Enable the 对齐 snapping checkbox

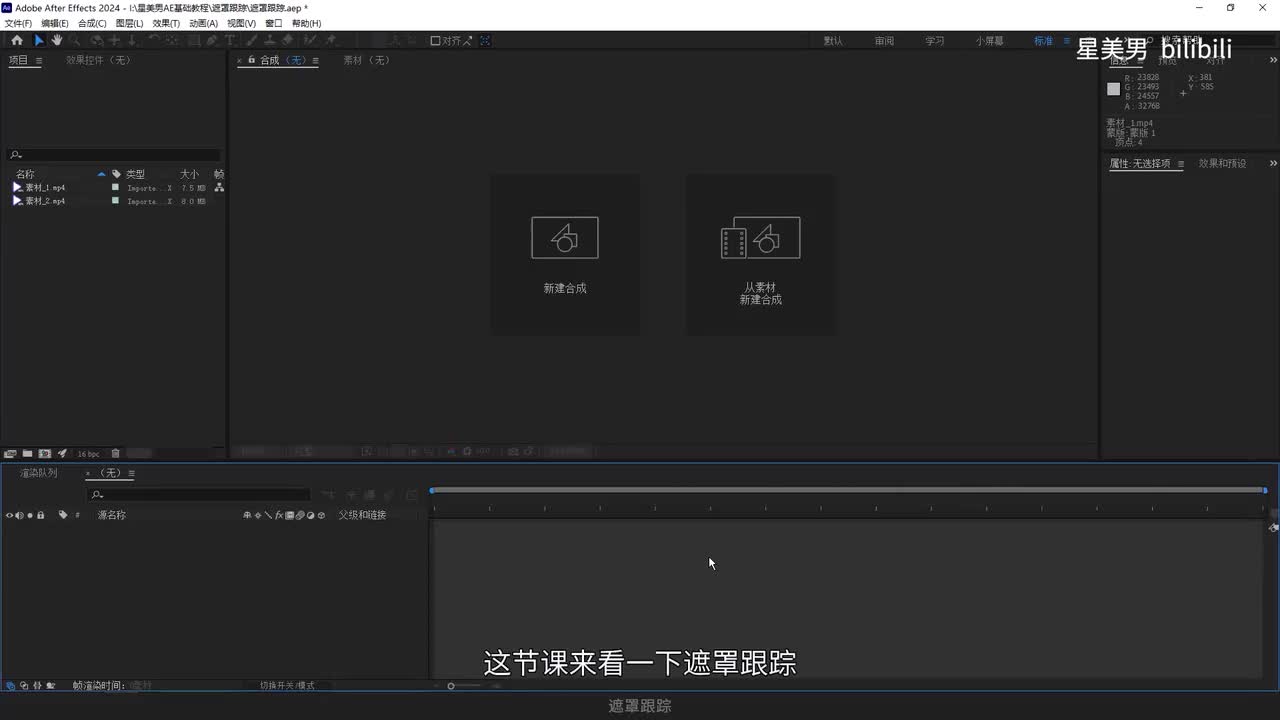coord(435,41)
